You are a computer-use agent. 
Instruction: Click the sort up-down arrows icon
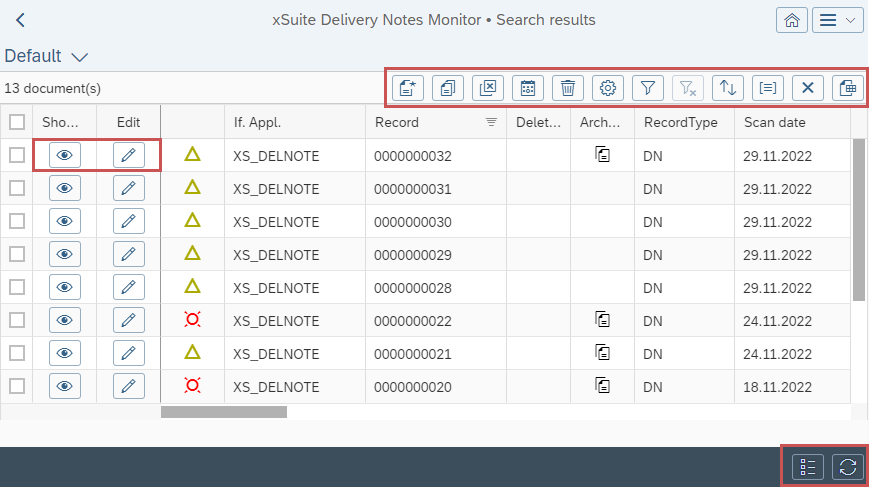(x=728, y=88)
